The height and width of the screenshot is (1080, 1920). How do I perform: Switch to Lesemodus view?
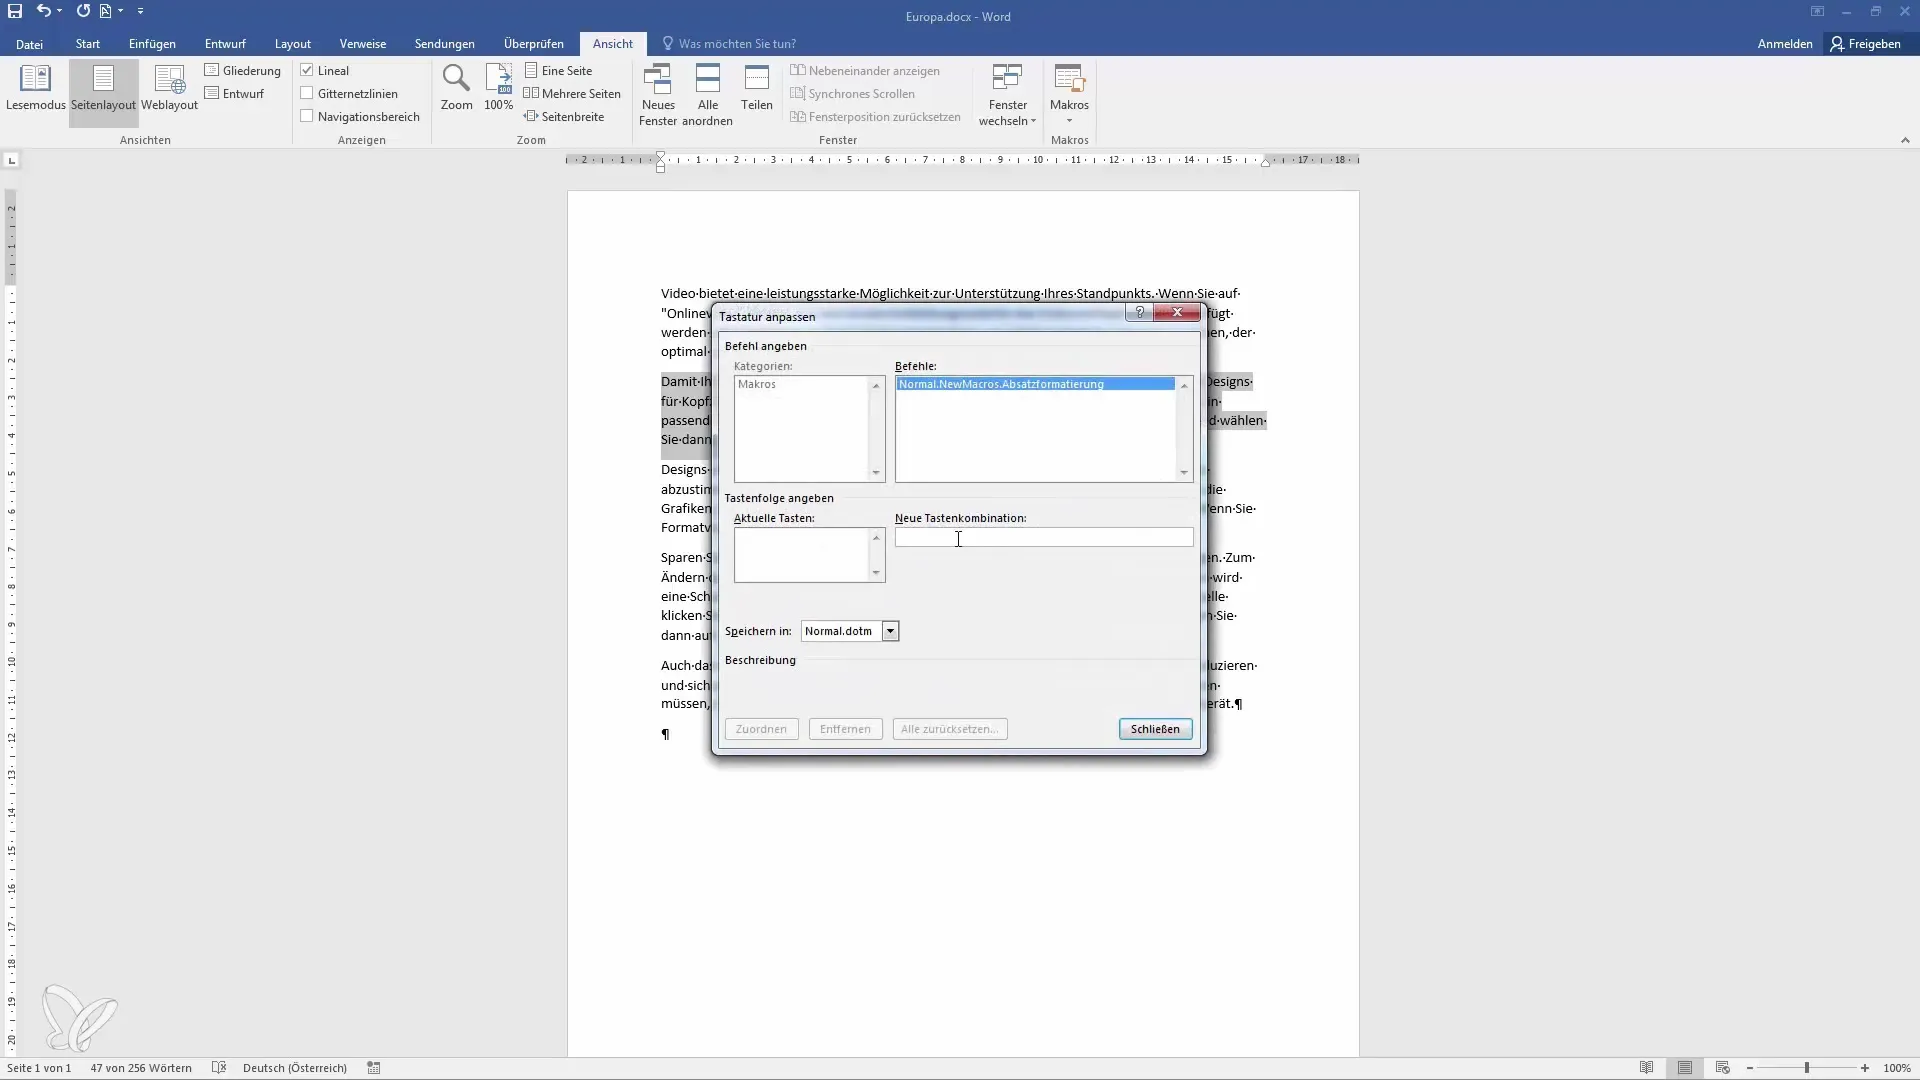pos(35,88)
